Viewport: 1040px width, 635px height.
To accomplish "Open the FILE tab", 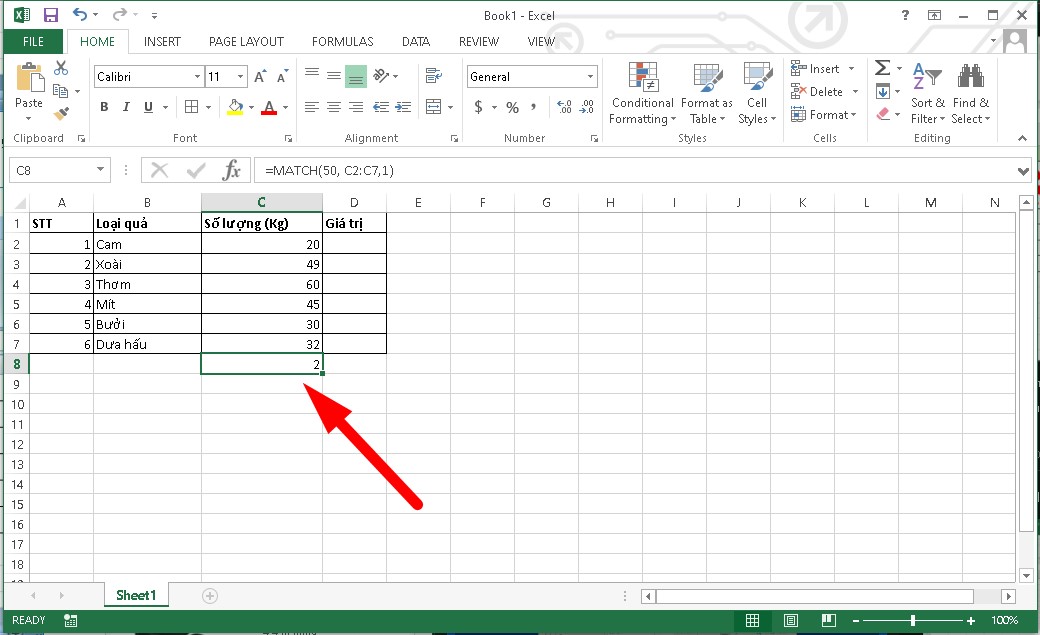I will (x=33, y=42).
